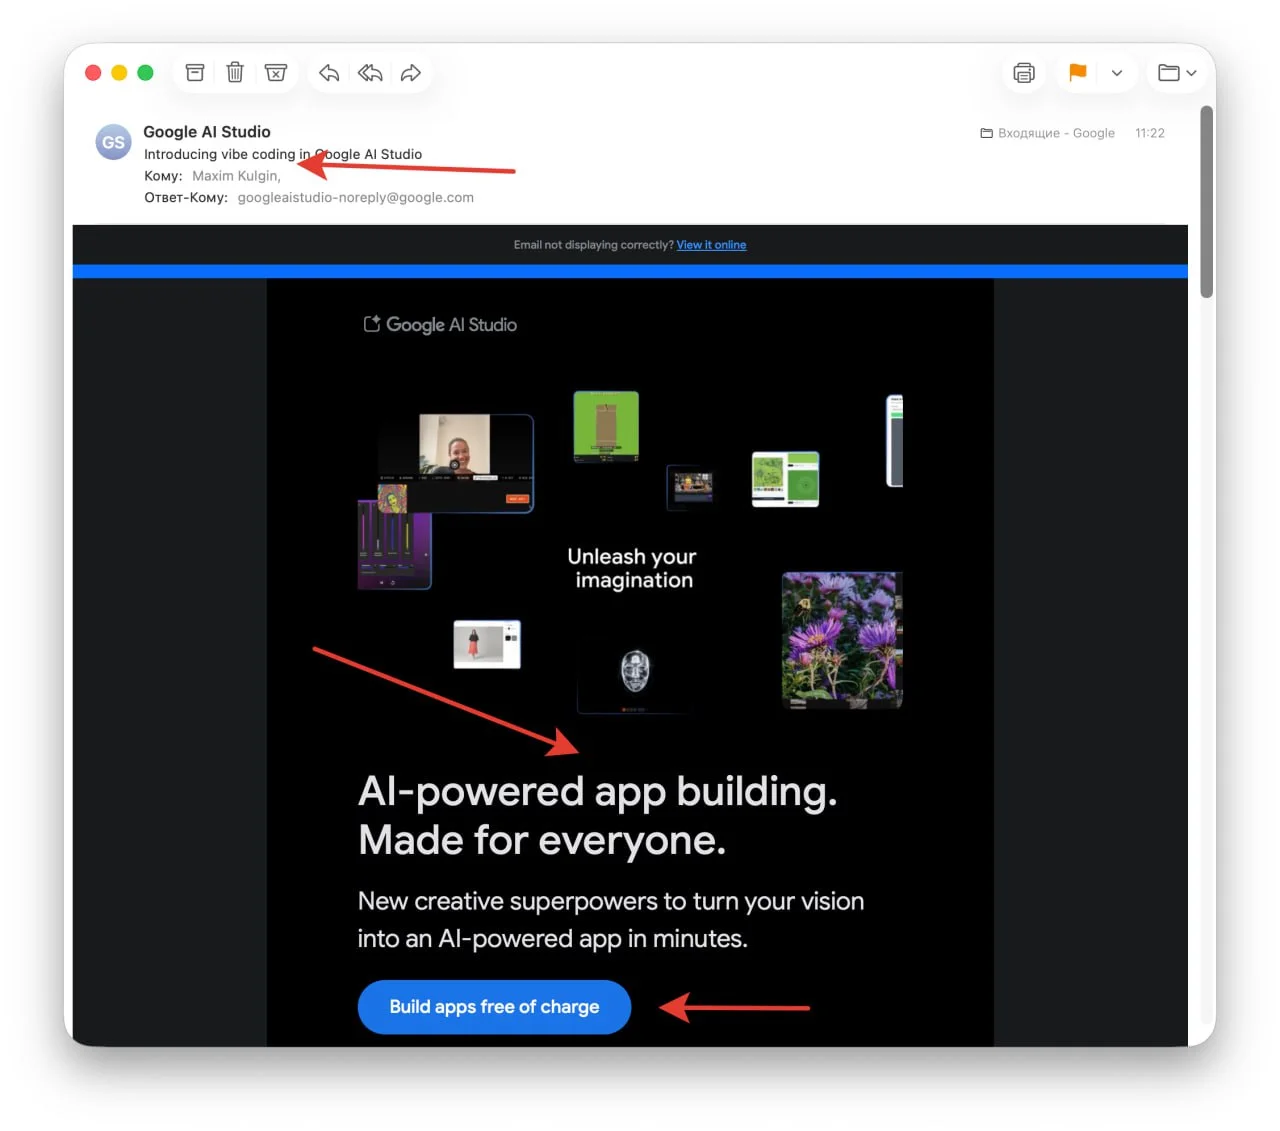Select the smiling woman webcam thumbnail
The width and height of the screenshot is (1280, 1131).
click(x=456, y=446)
